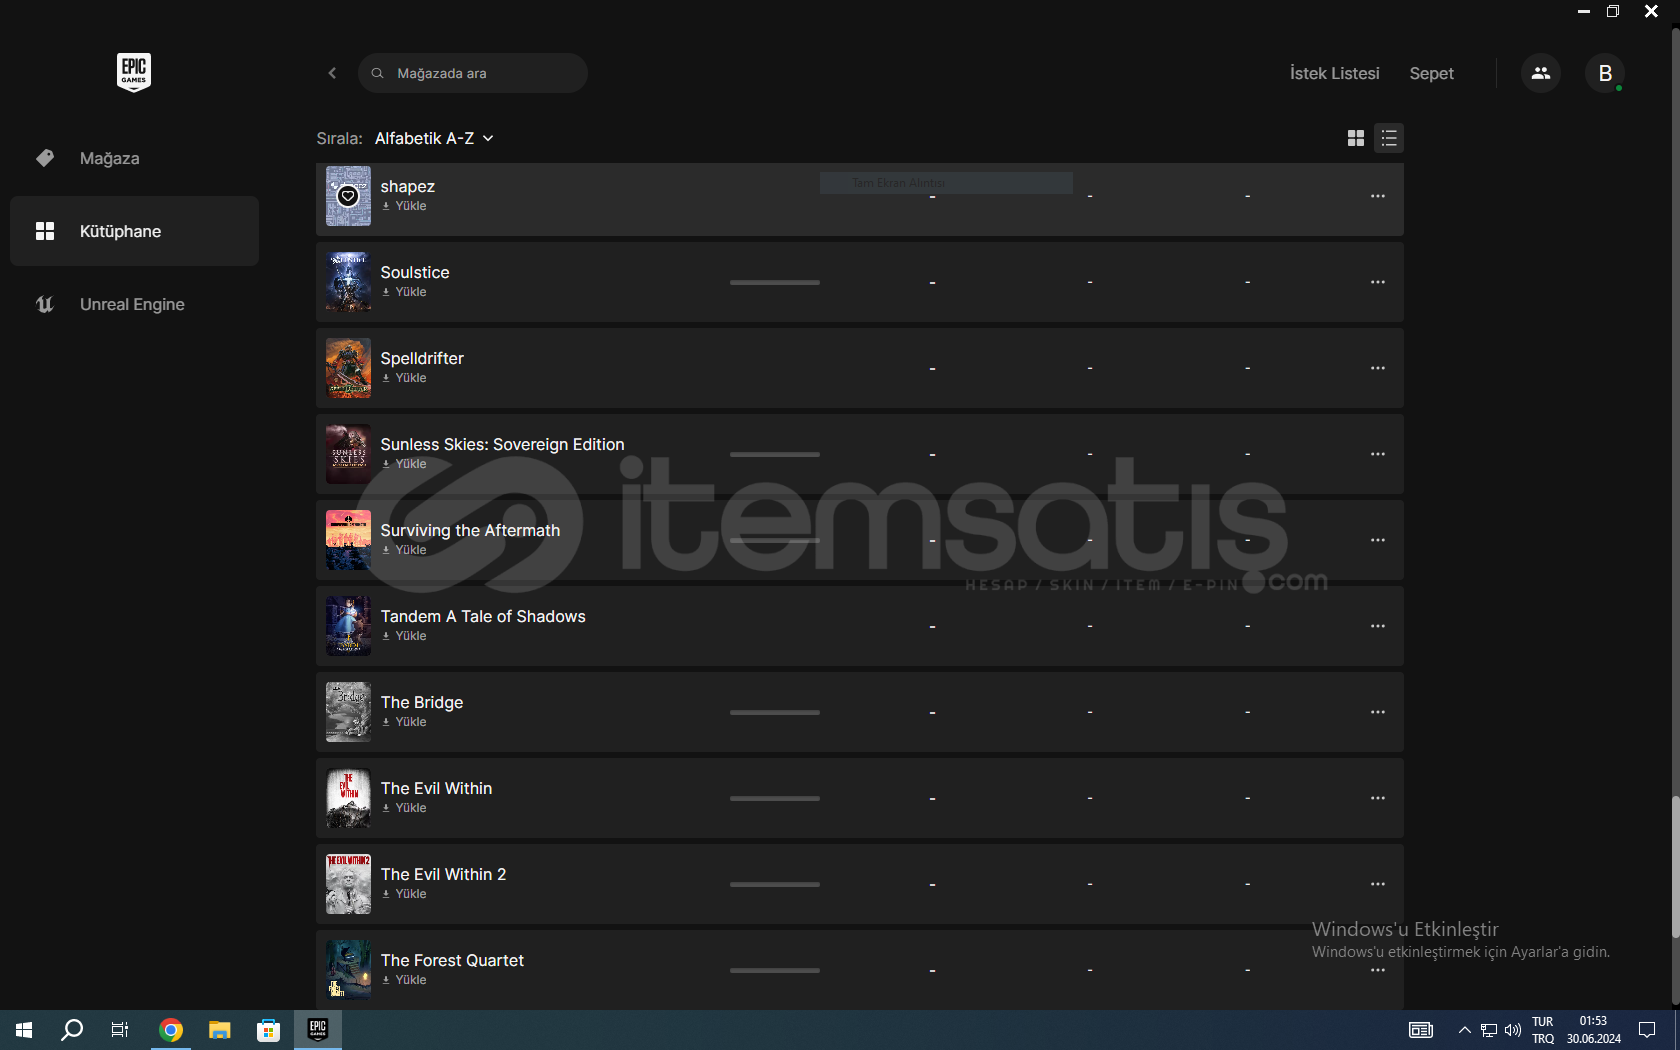Open the B profile avatar

point(1605,73)
